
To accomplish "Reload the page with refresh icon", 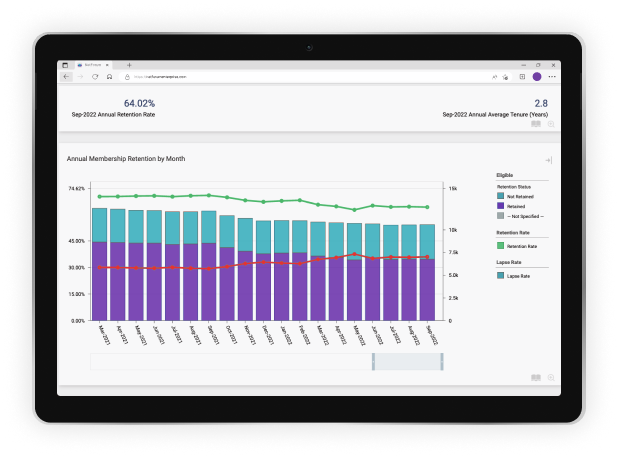I will point(95,77).
